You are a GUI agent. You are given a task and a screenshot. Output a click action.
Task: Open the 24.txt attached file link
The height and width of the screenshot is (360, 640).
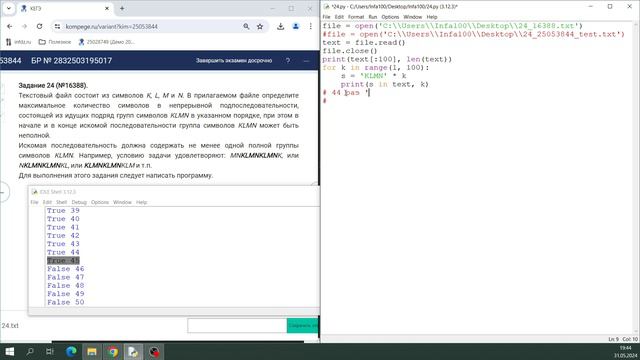coord(10,326)
